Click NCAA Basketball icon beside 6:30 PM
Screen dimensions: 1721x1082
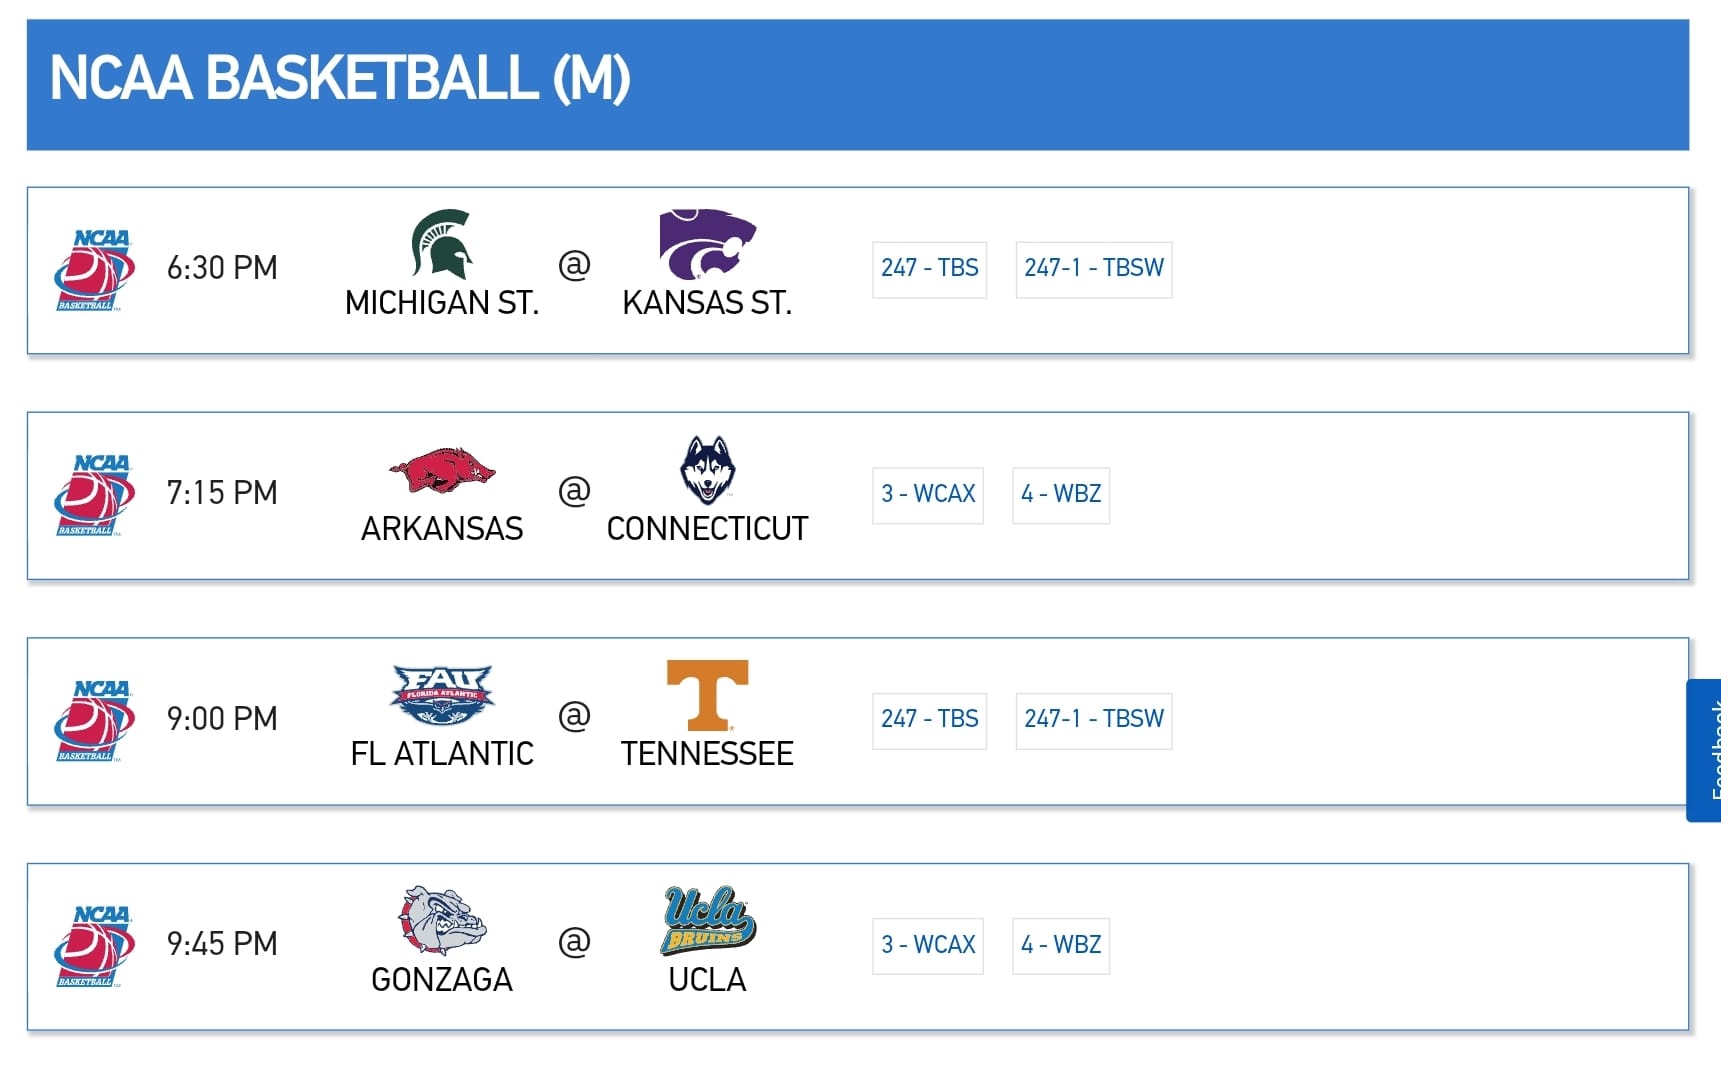click(94, 270)
